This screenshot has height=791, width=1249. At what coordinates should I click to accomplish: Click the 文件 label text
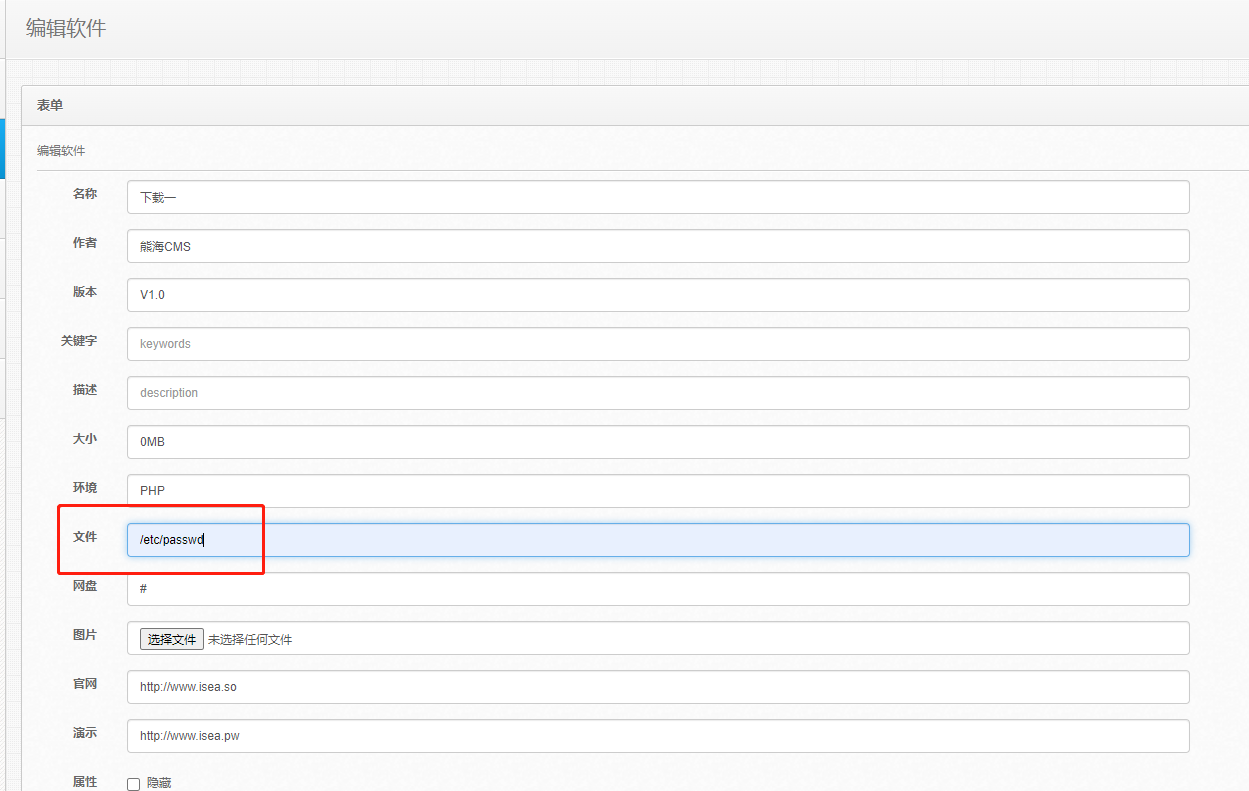coord(85,537)
